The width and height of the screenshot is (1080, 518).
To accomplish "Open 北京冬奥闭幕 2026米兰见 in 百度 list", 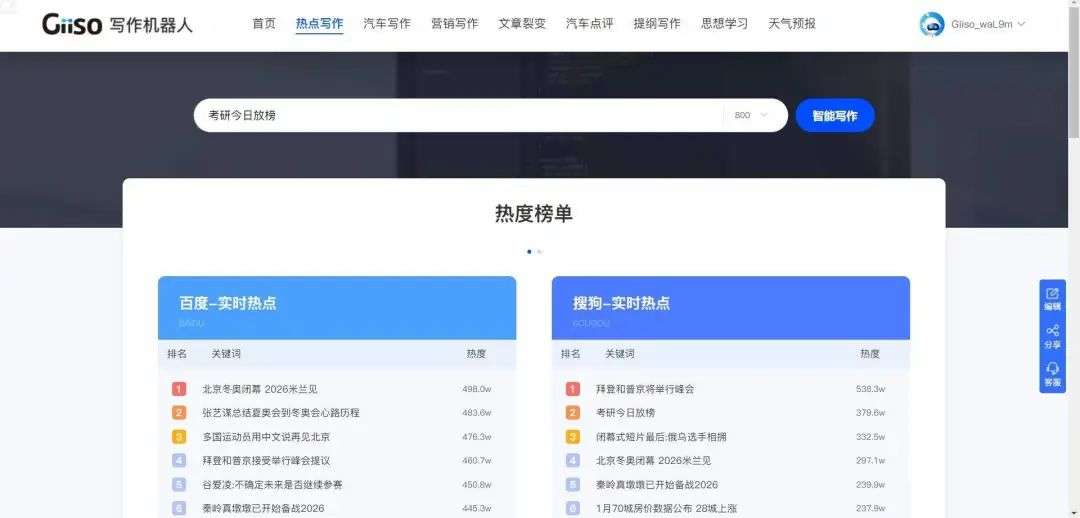I will (x=259, y=389).
